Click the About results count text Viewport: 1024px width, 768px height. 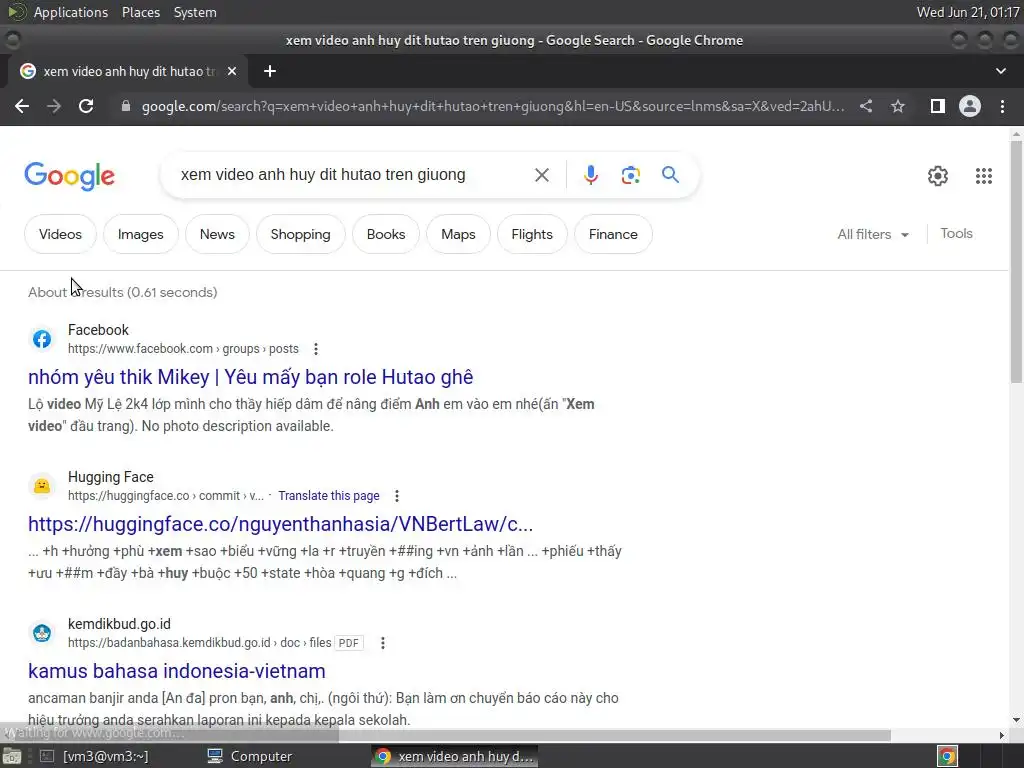(122, 292)
